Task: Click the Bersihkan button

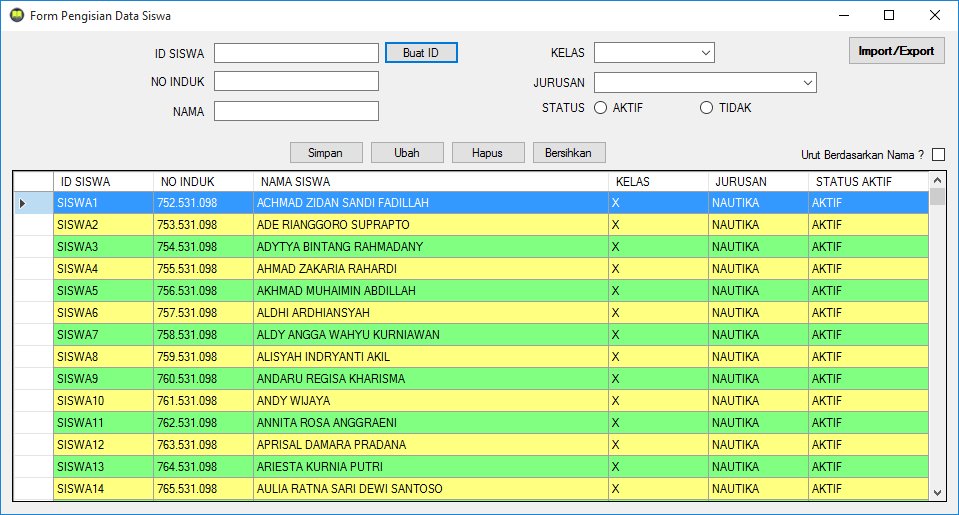Action: 569,153
